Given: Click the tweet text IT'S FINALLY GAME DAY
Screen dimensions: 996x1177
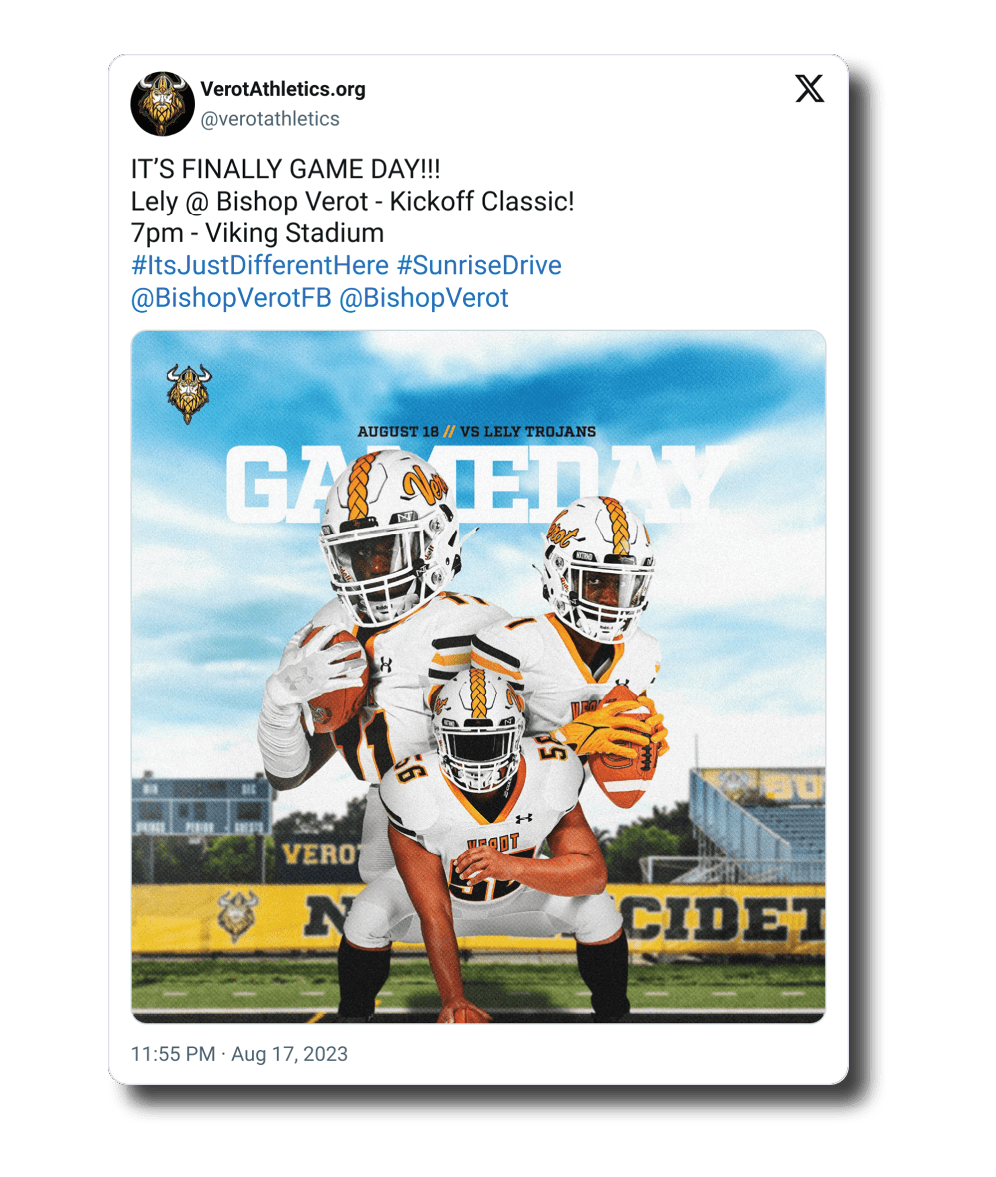Looking at the screenshot, I should click(285, 169).
